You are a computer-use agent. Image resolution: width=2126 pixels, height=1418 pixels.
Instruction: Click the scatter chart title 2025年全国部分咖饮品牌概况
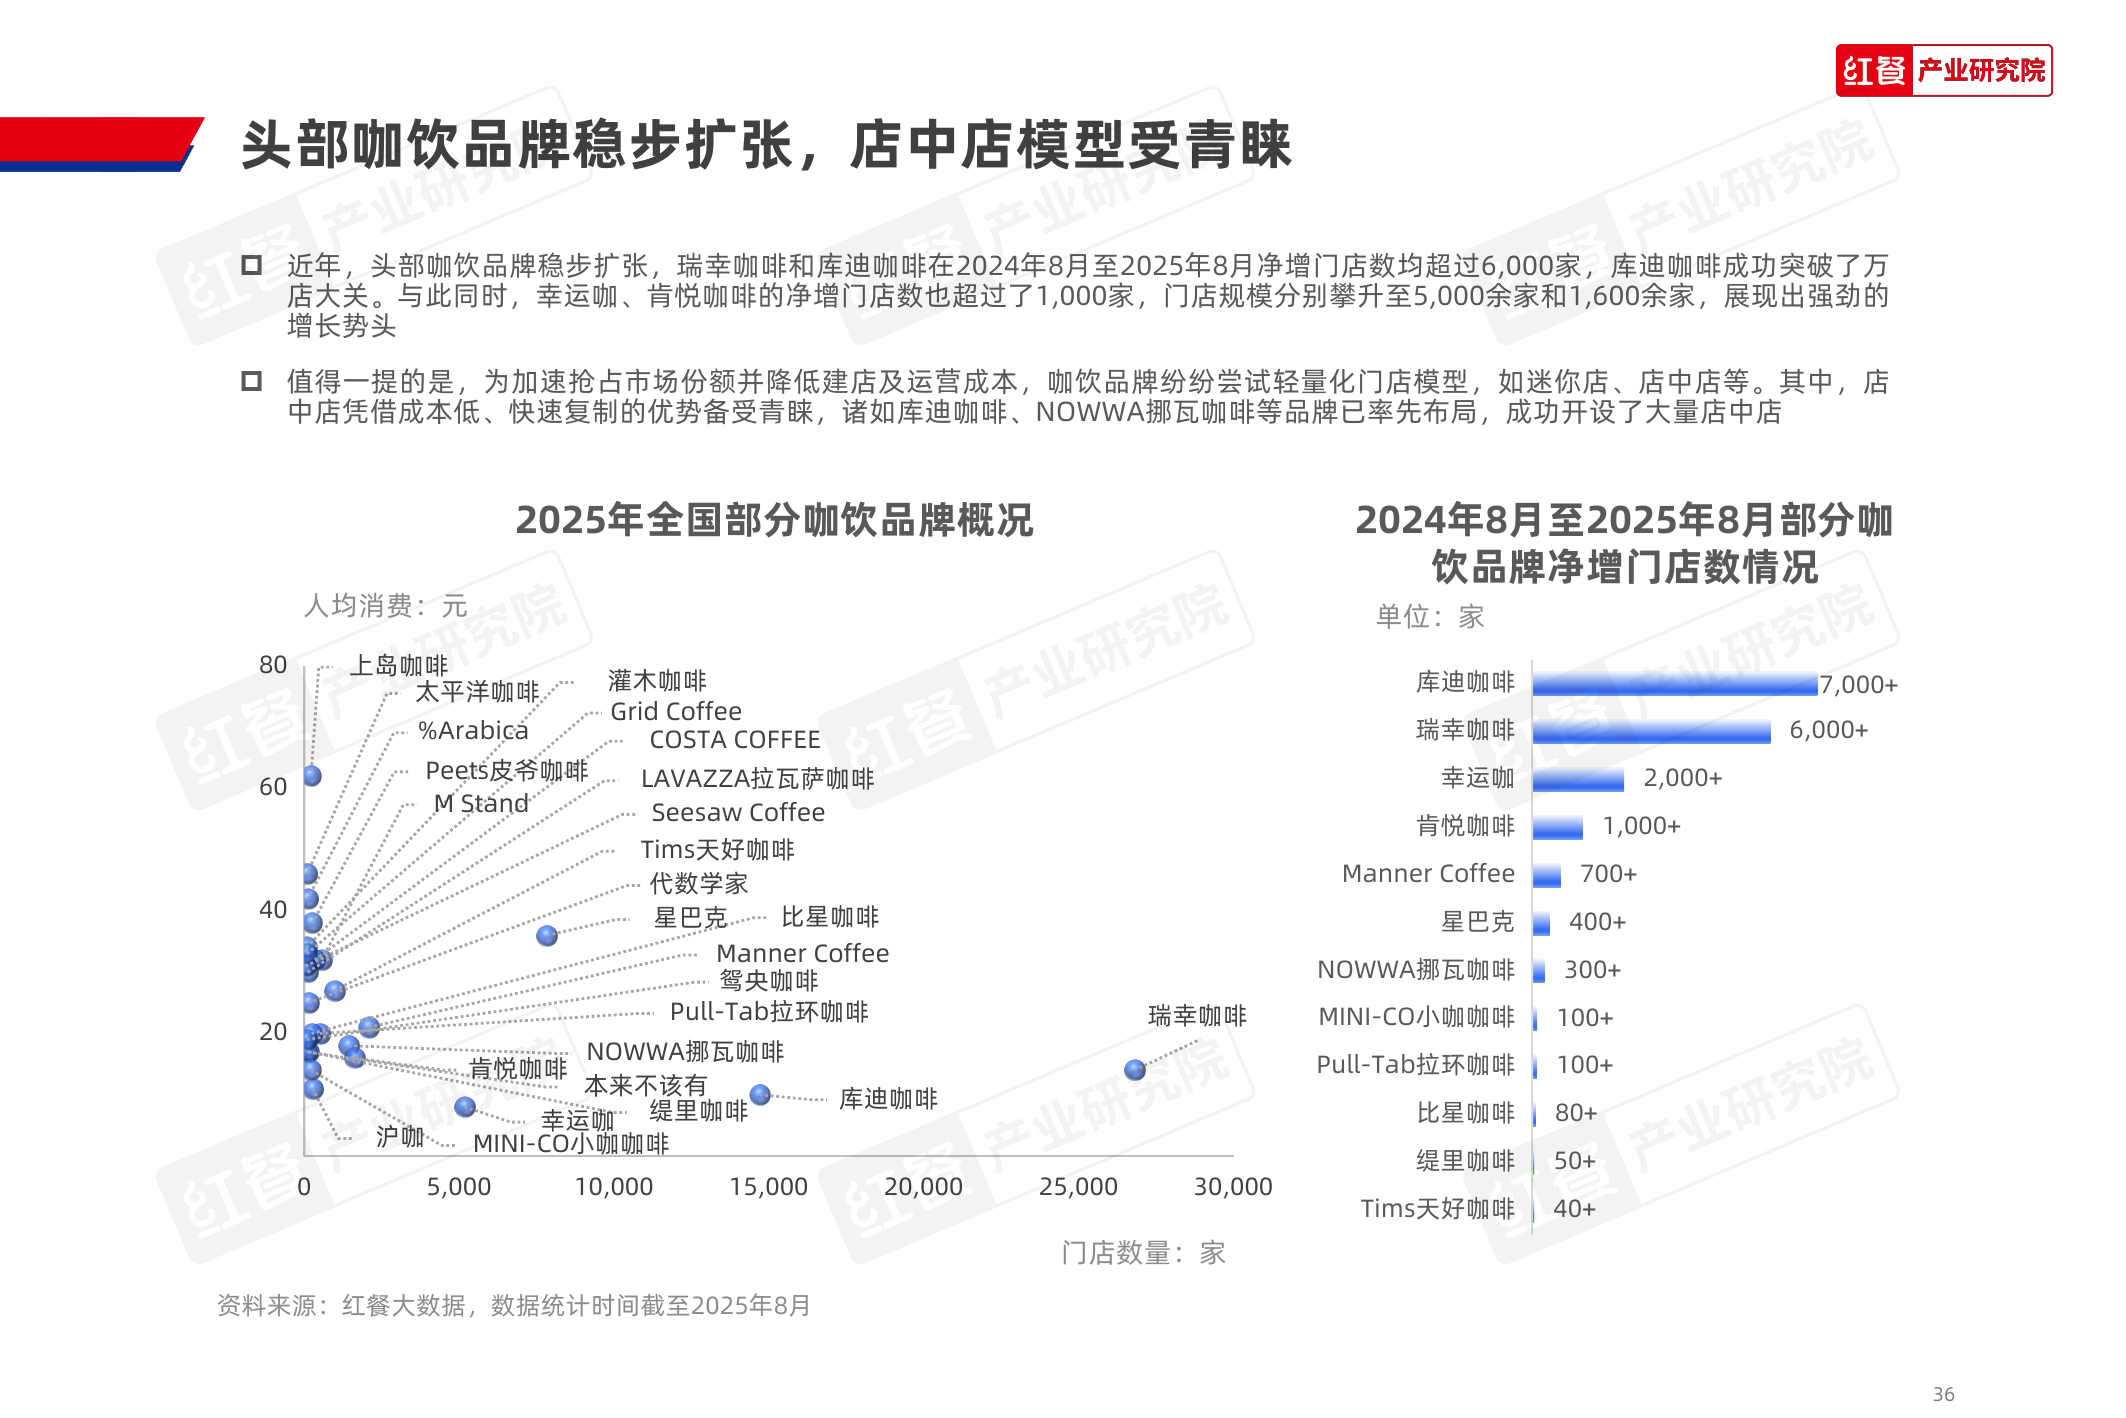[773, 520]
